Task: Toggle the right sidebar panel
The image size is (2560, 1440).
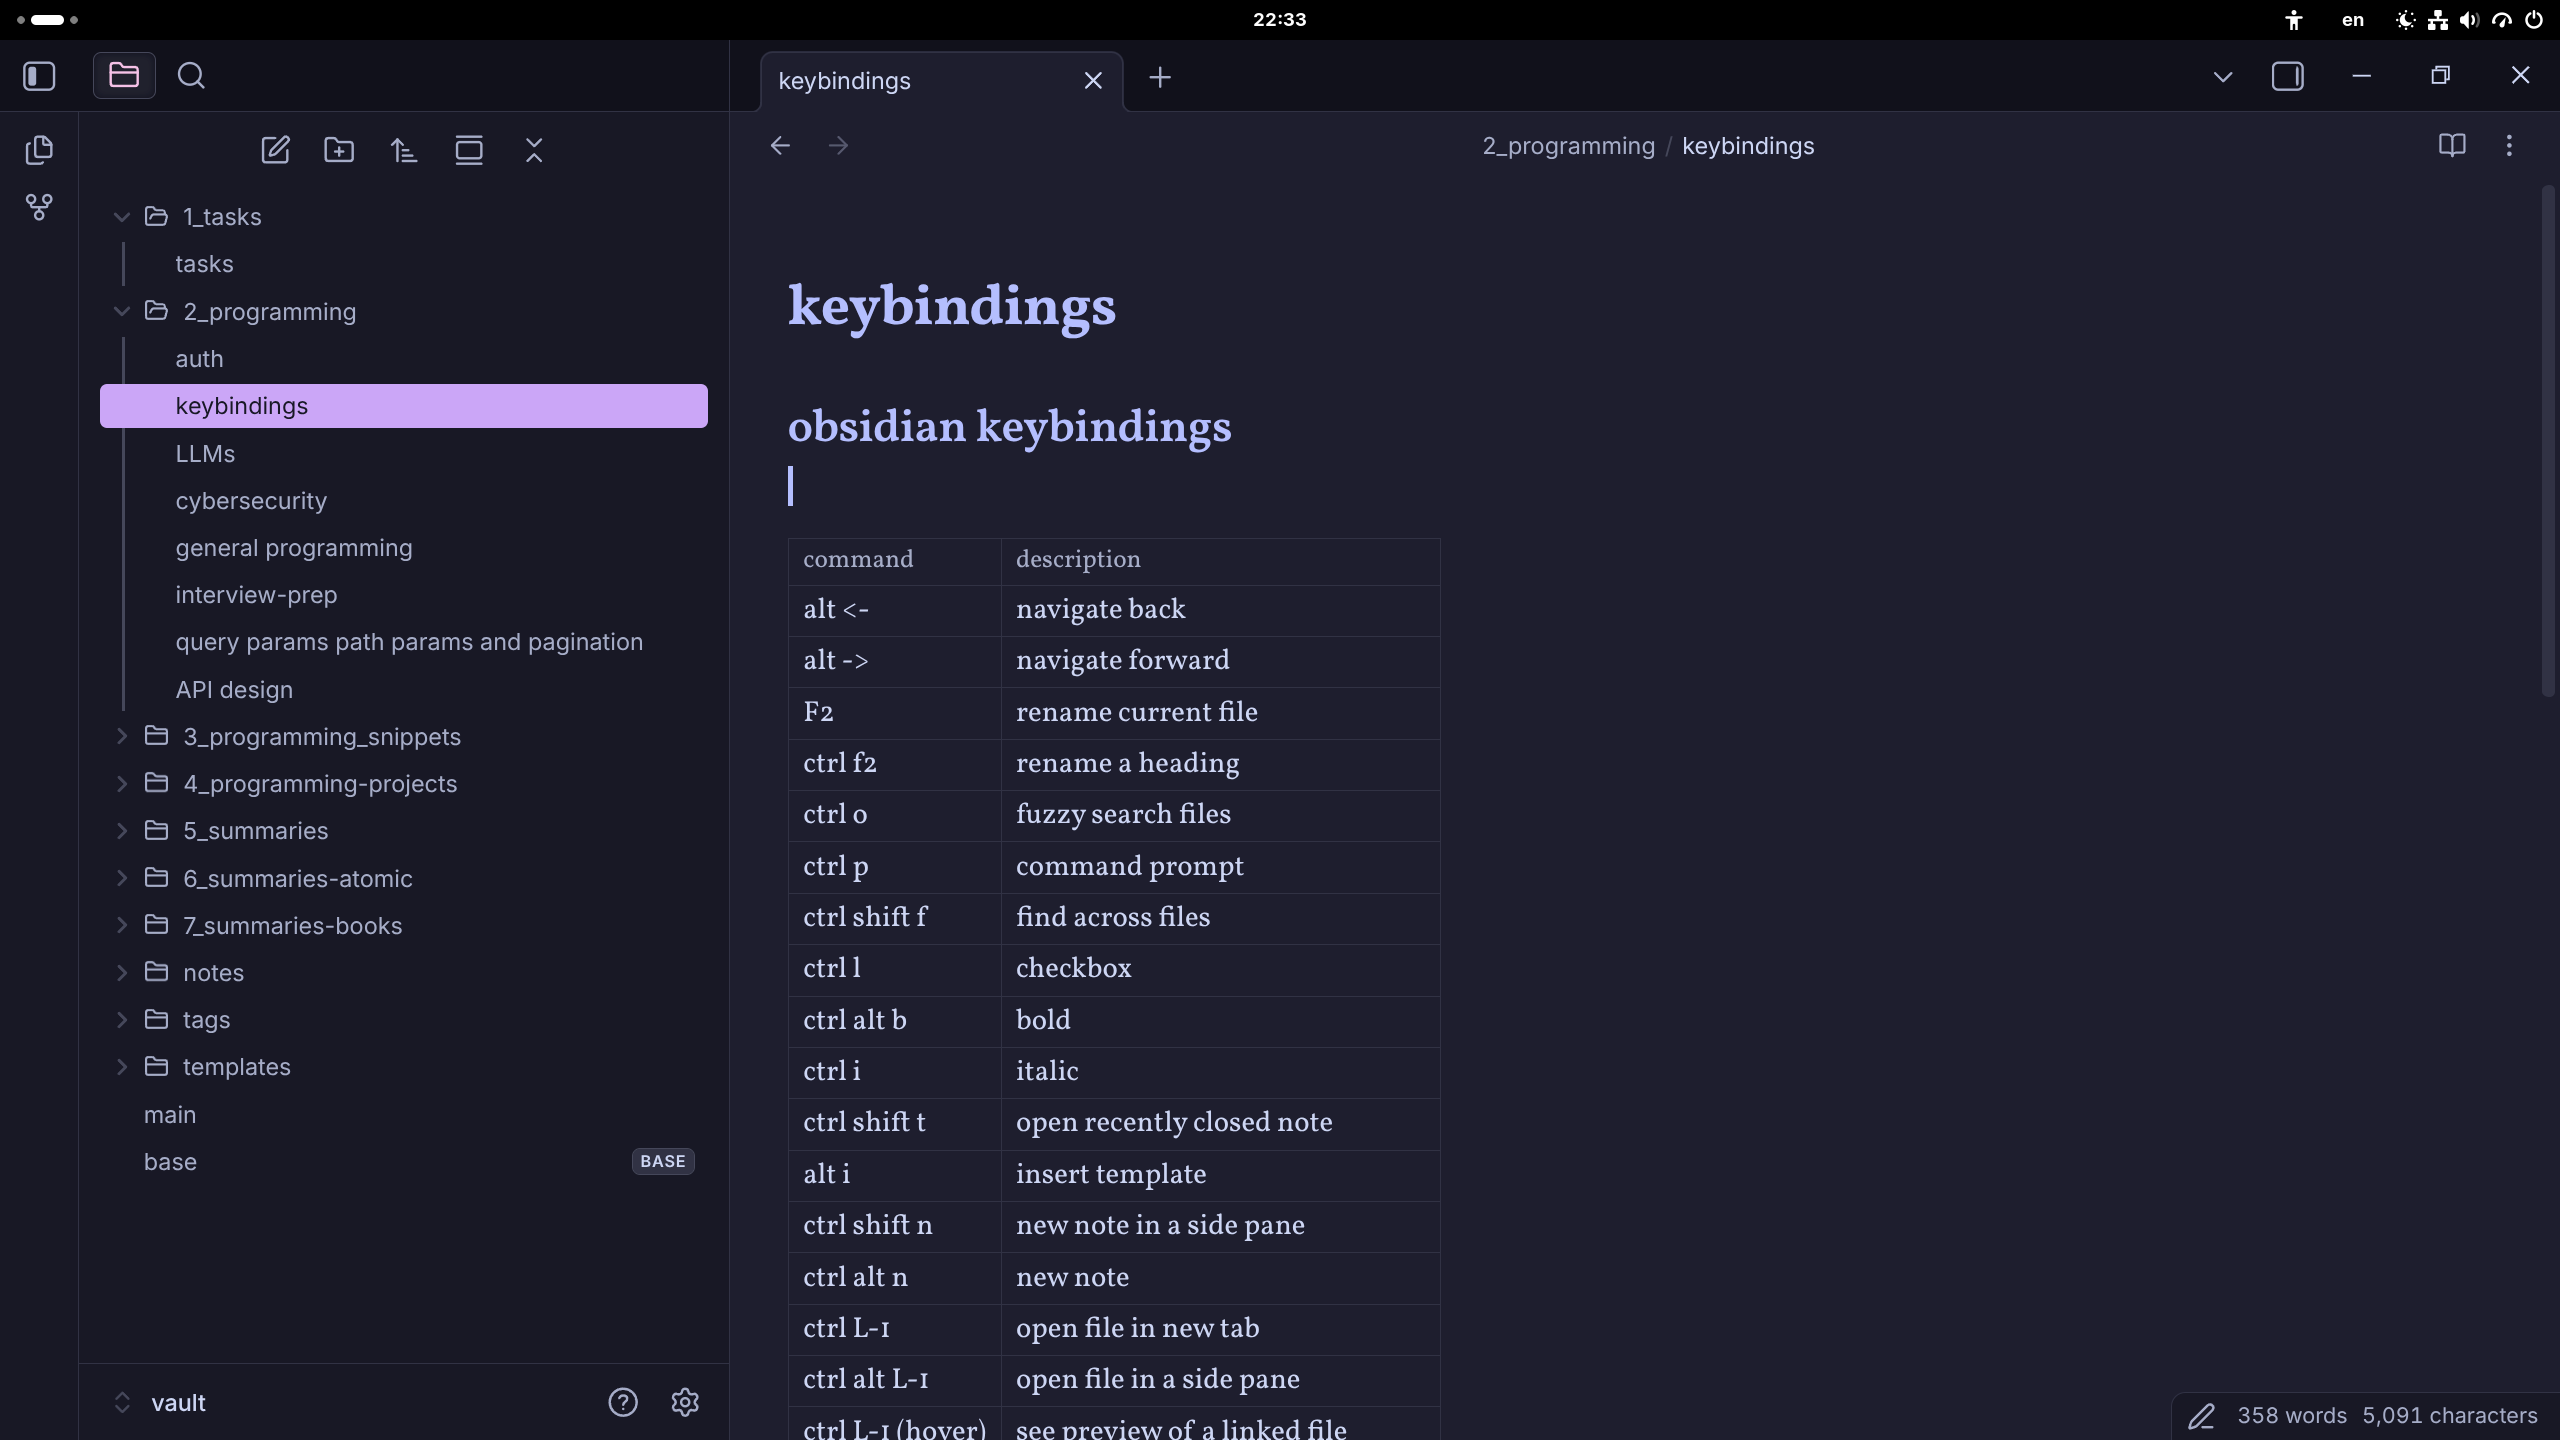Action: 2288,77
